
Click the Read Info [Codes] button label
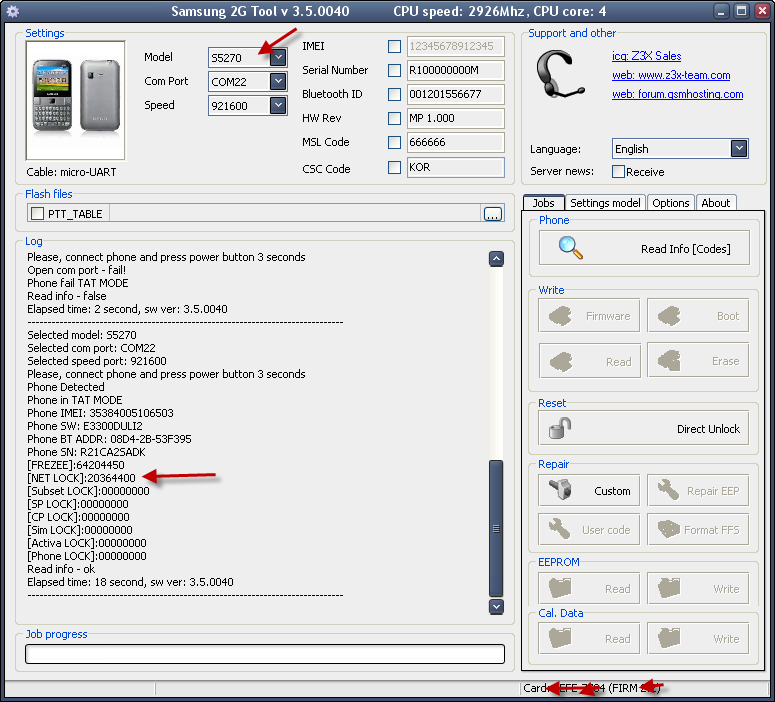point(686,249)
